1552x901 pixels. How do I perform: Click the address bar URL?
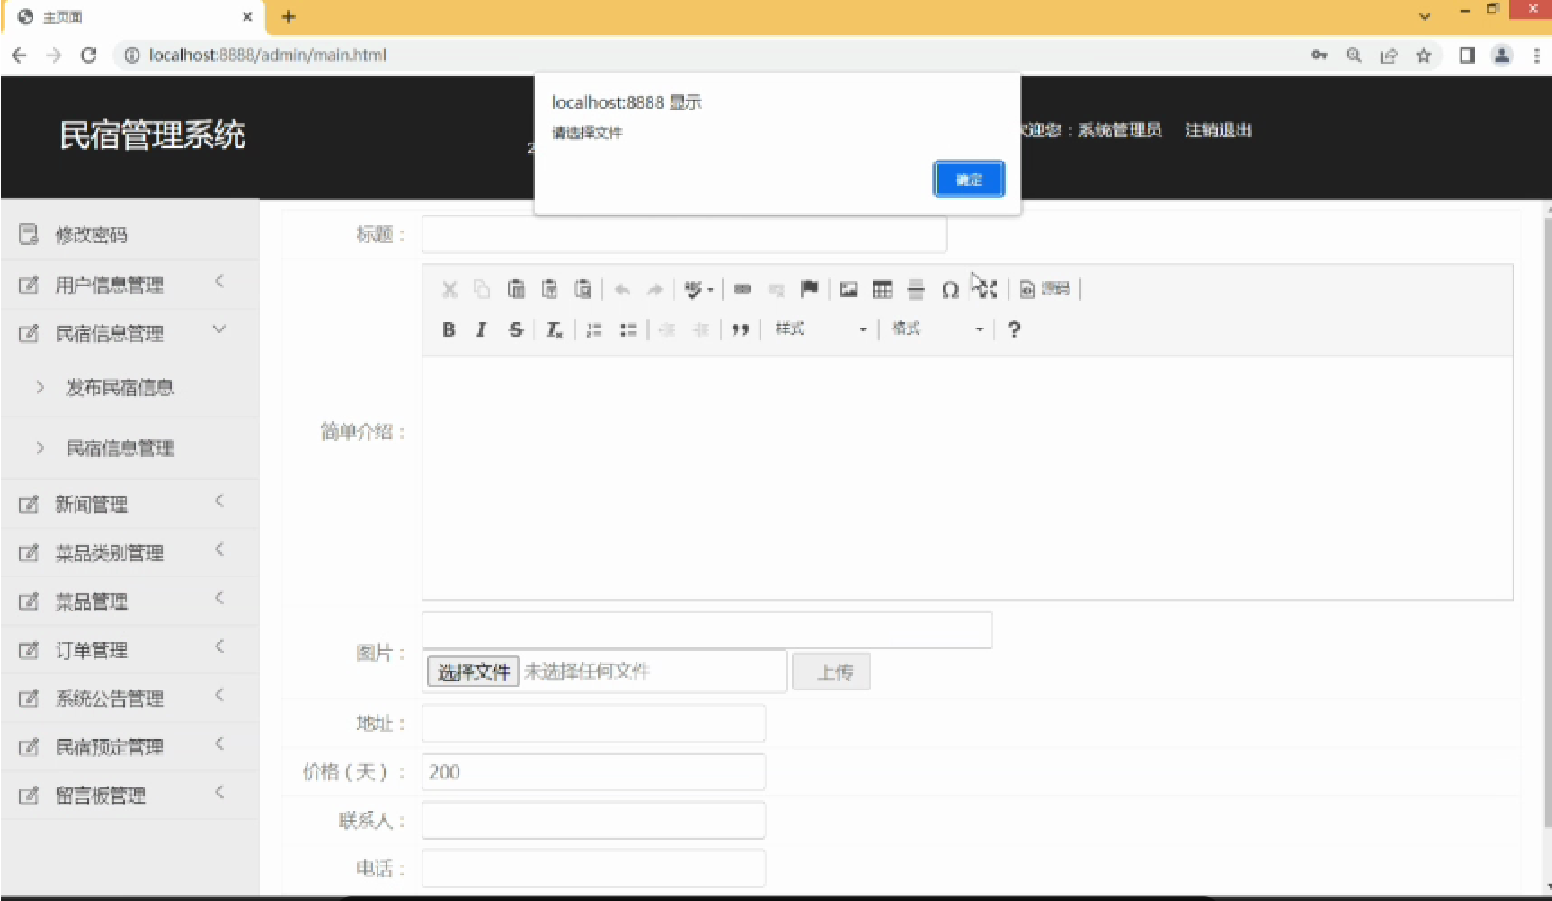(x=267, y=55)
